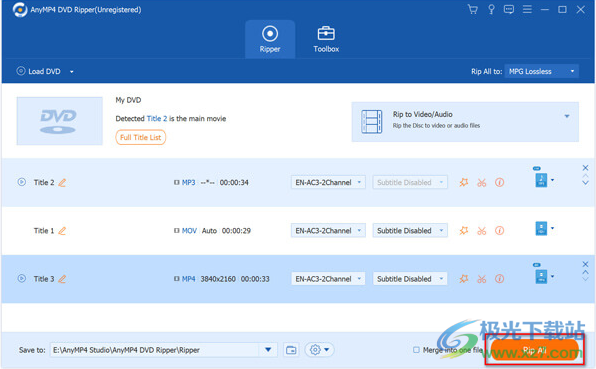Image resolution: width=596 pixels, height=369 pixels.
Task: Switch to the Toolbox tab
Action: [x=326, y=39]
